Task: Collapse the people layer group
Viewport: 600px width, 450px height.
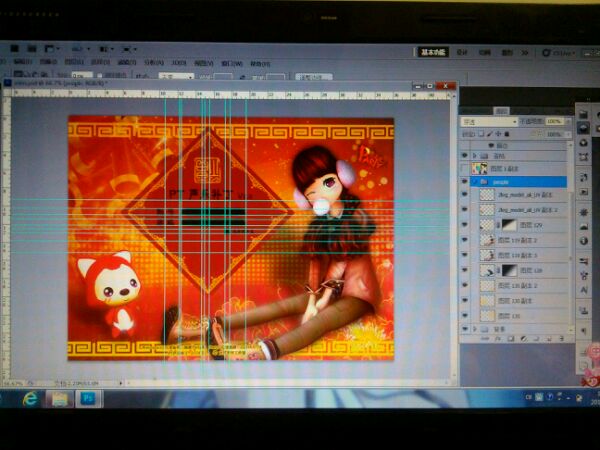Action: [x=475, y=181]
